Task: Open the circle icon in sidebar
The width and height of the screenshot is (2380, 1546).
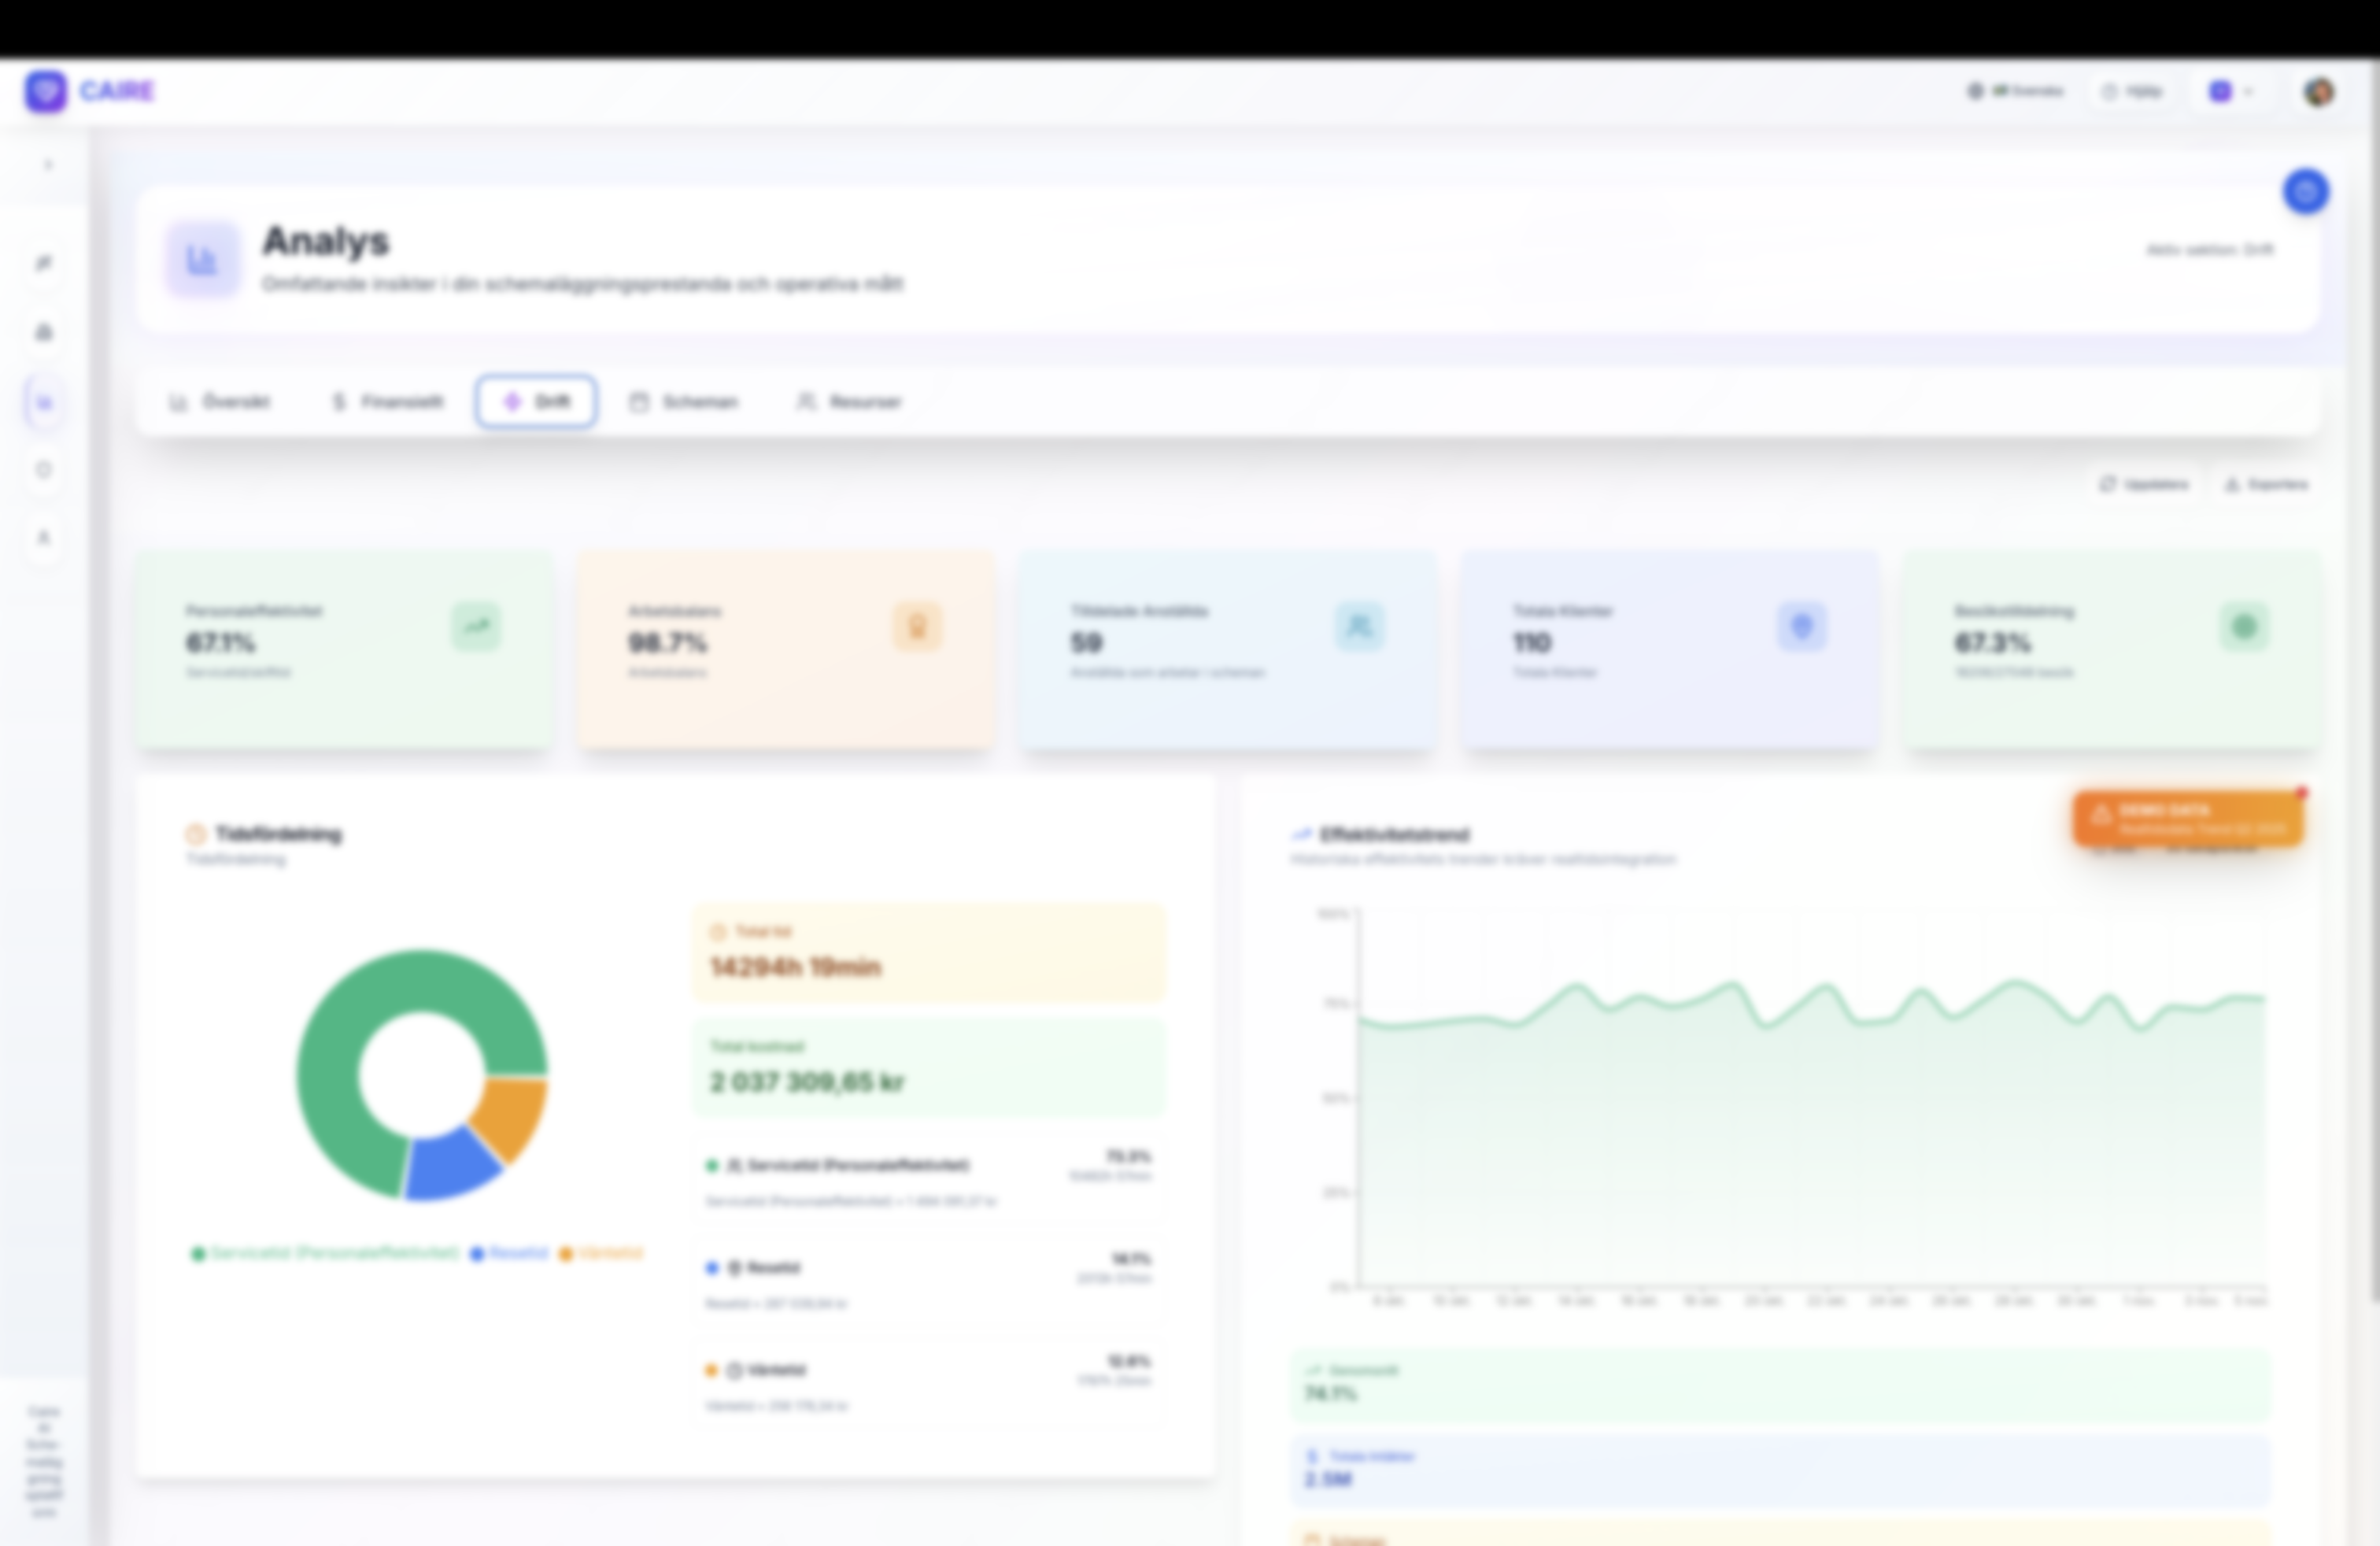Action: coord(44,469)
